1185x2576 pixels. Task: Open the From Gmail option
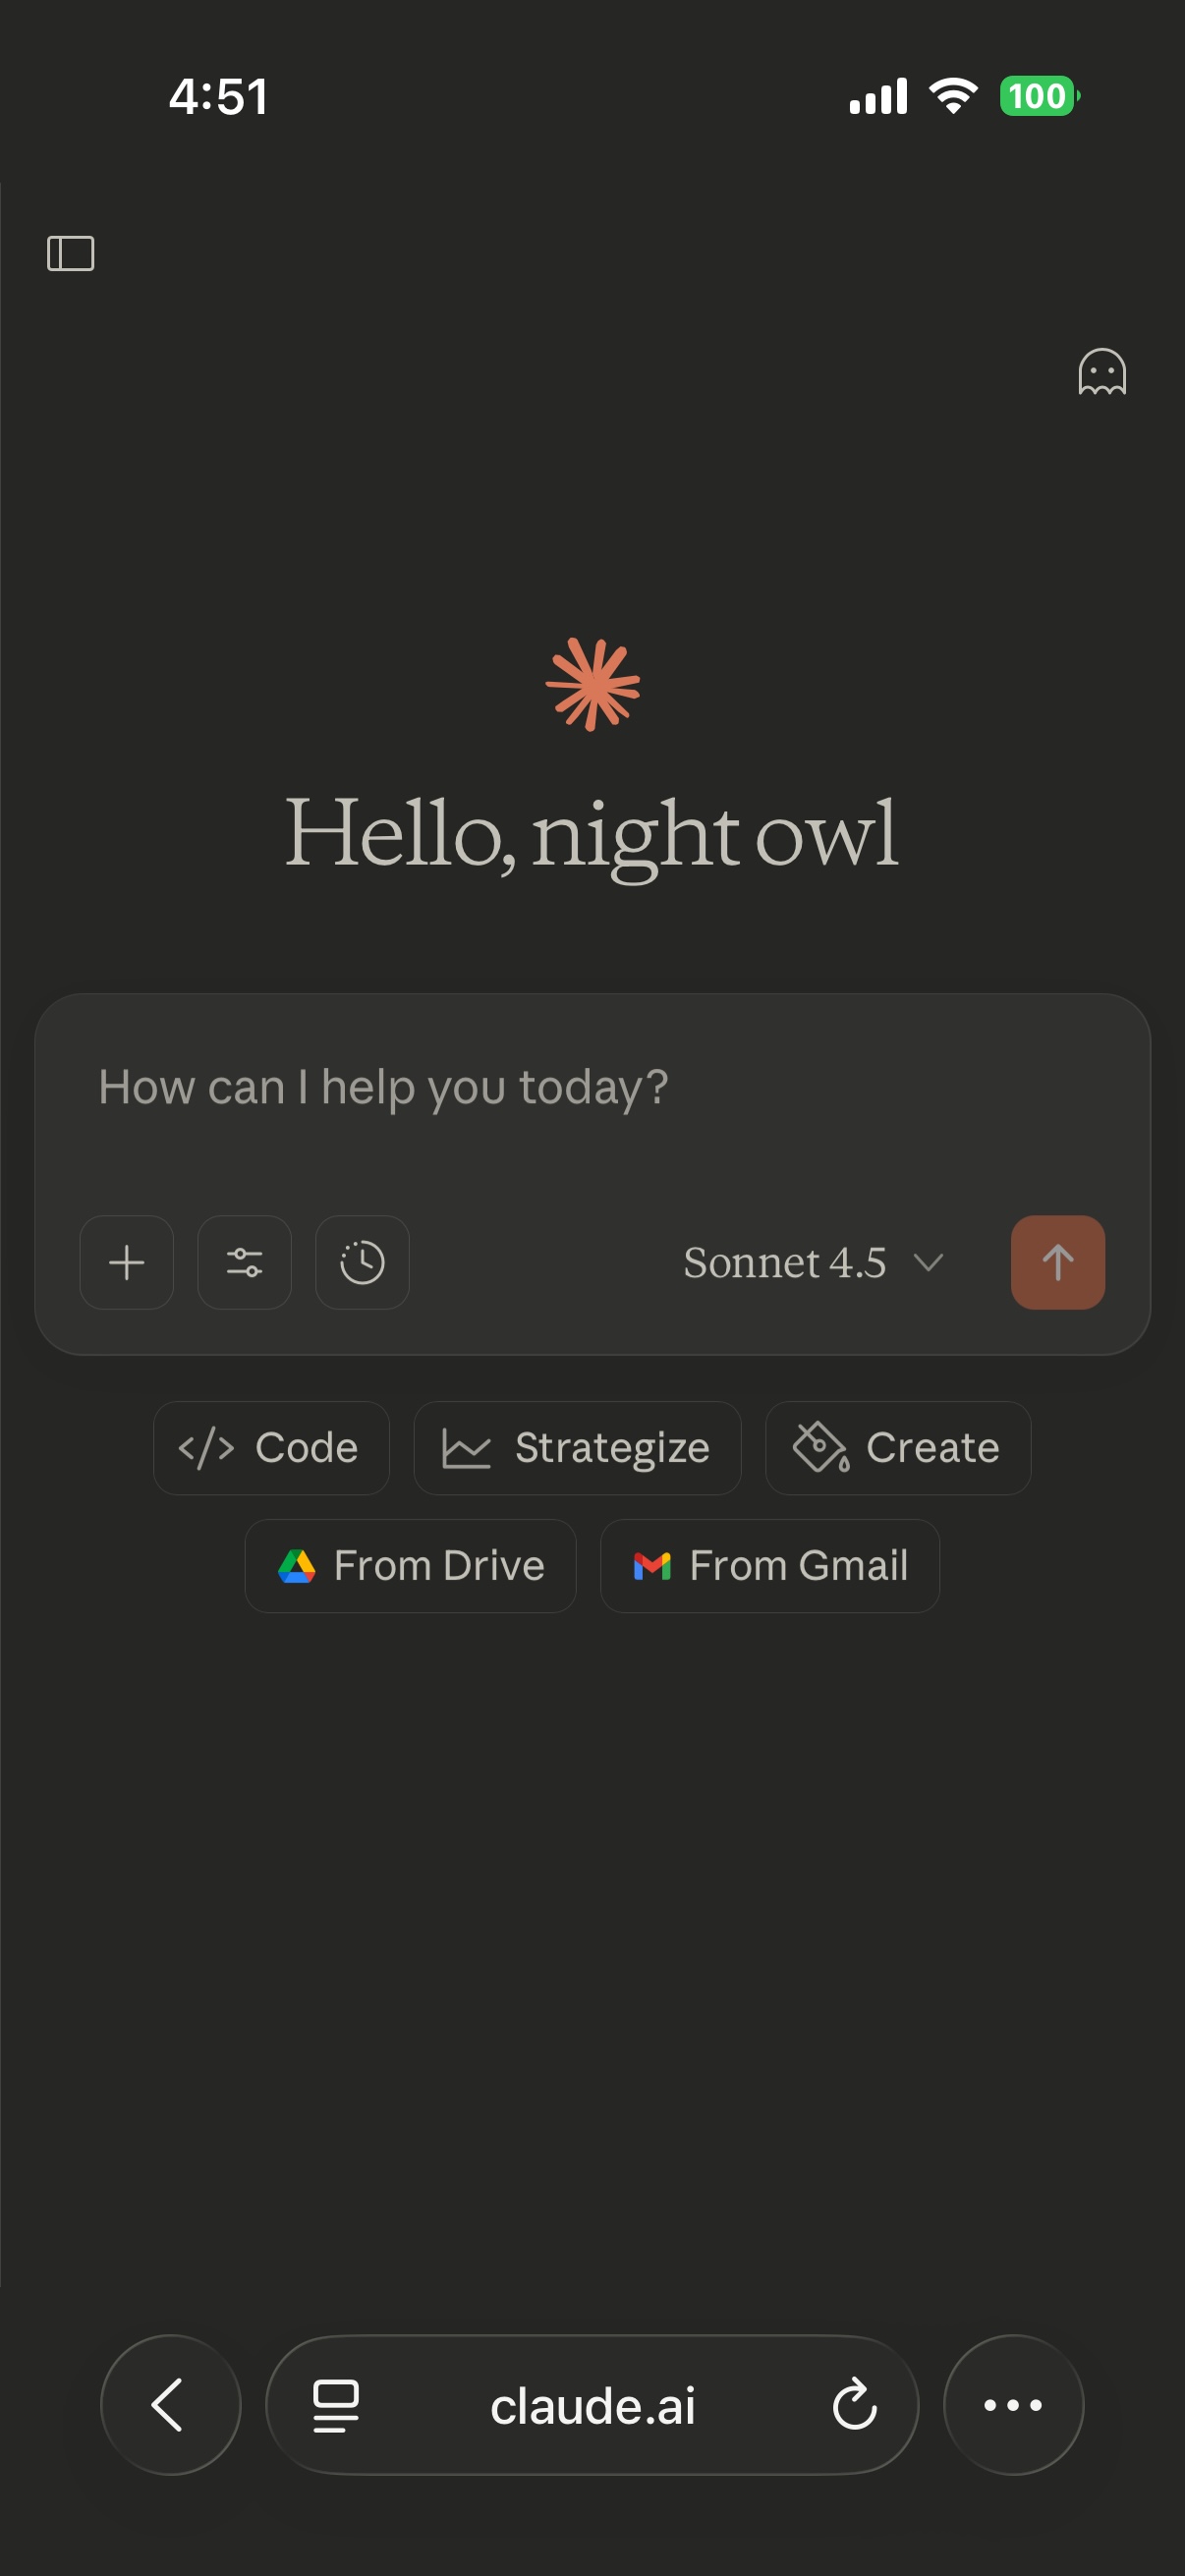point(769,1565)
